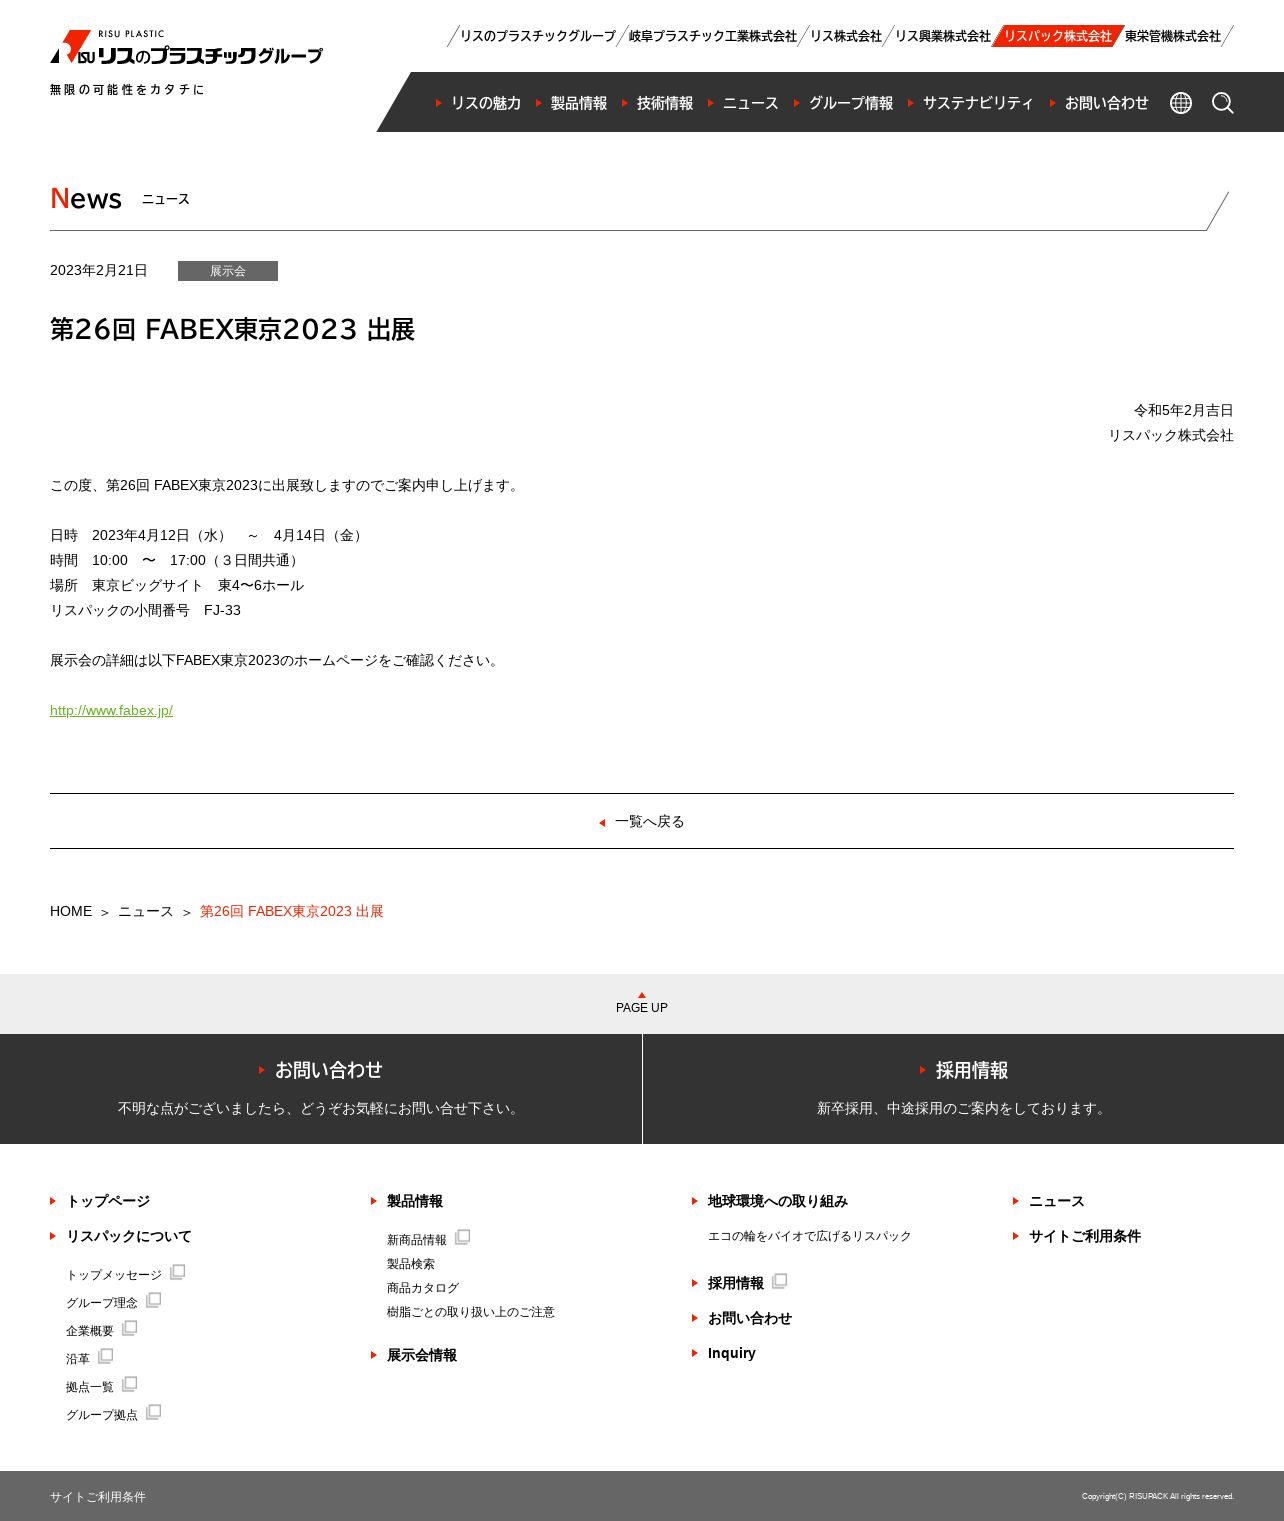Open footer お問い合わせ link
Viewport: 1284px width, 1521px height.
click(750, 1318)
